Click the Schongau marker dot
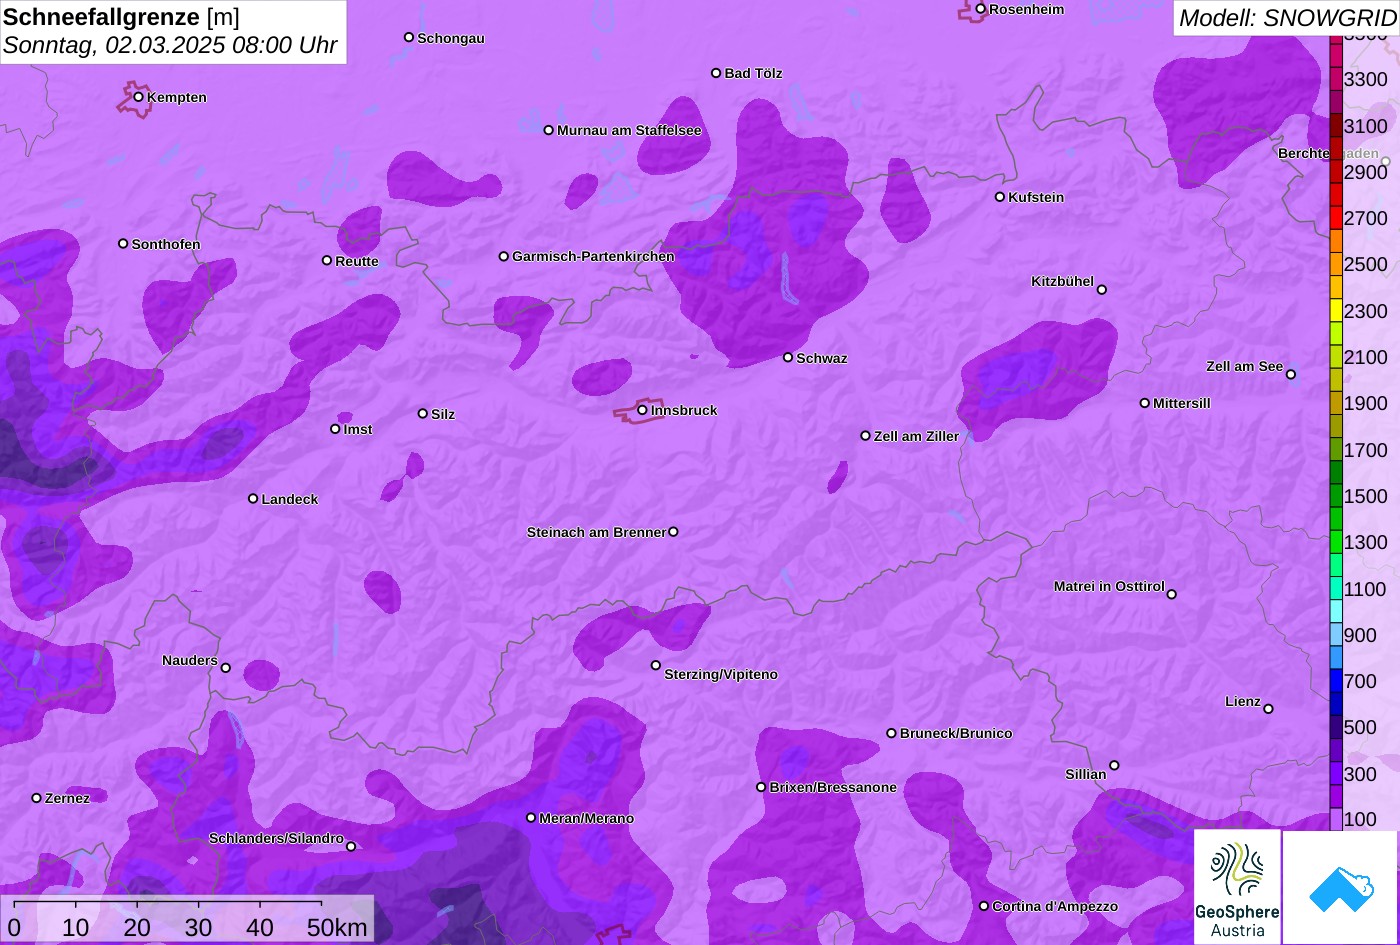The height and width of the screenshot is (945, 1400). (409, 37)
